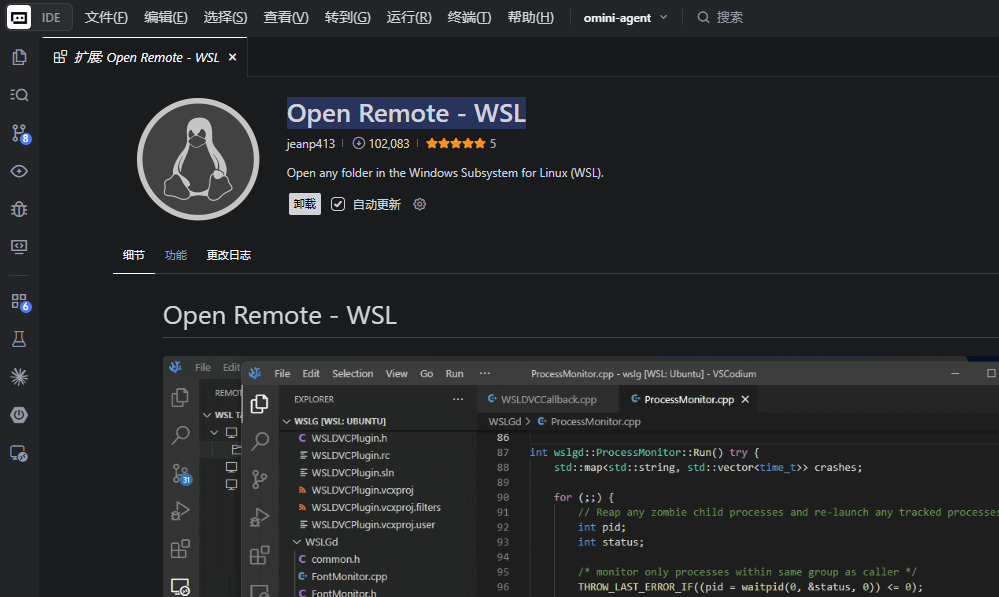Image resolution: width=999 pixels, height=597 pixels.
Task: Switch to the 细节 tab
Action: pyautogui.click(x=134, y=255)
